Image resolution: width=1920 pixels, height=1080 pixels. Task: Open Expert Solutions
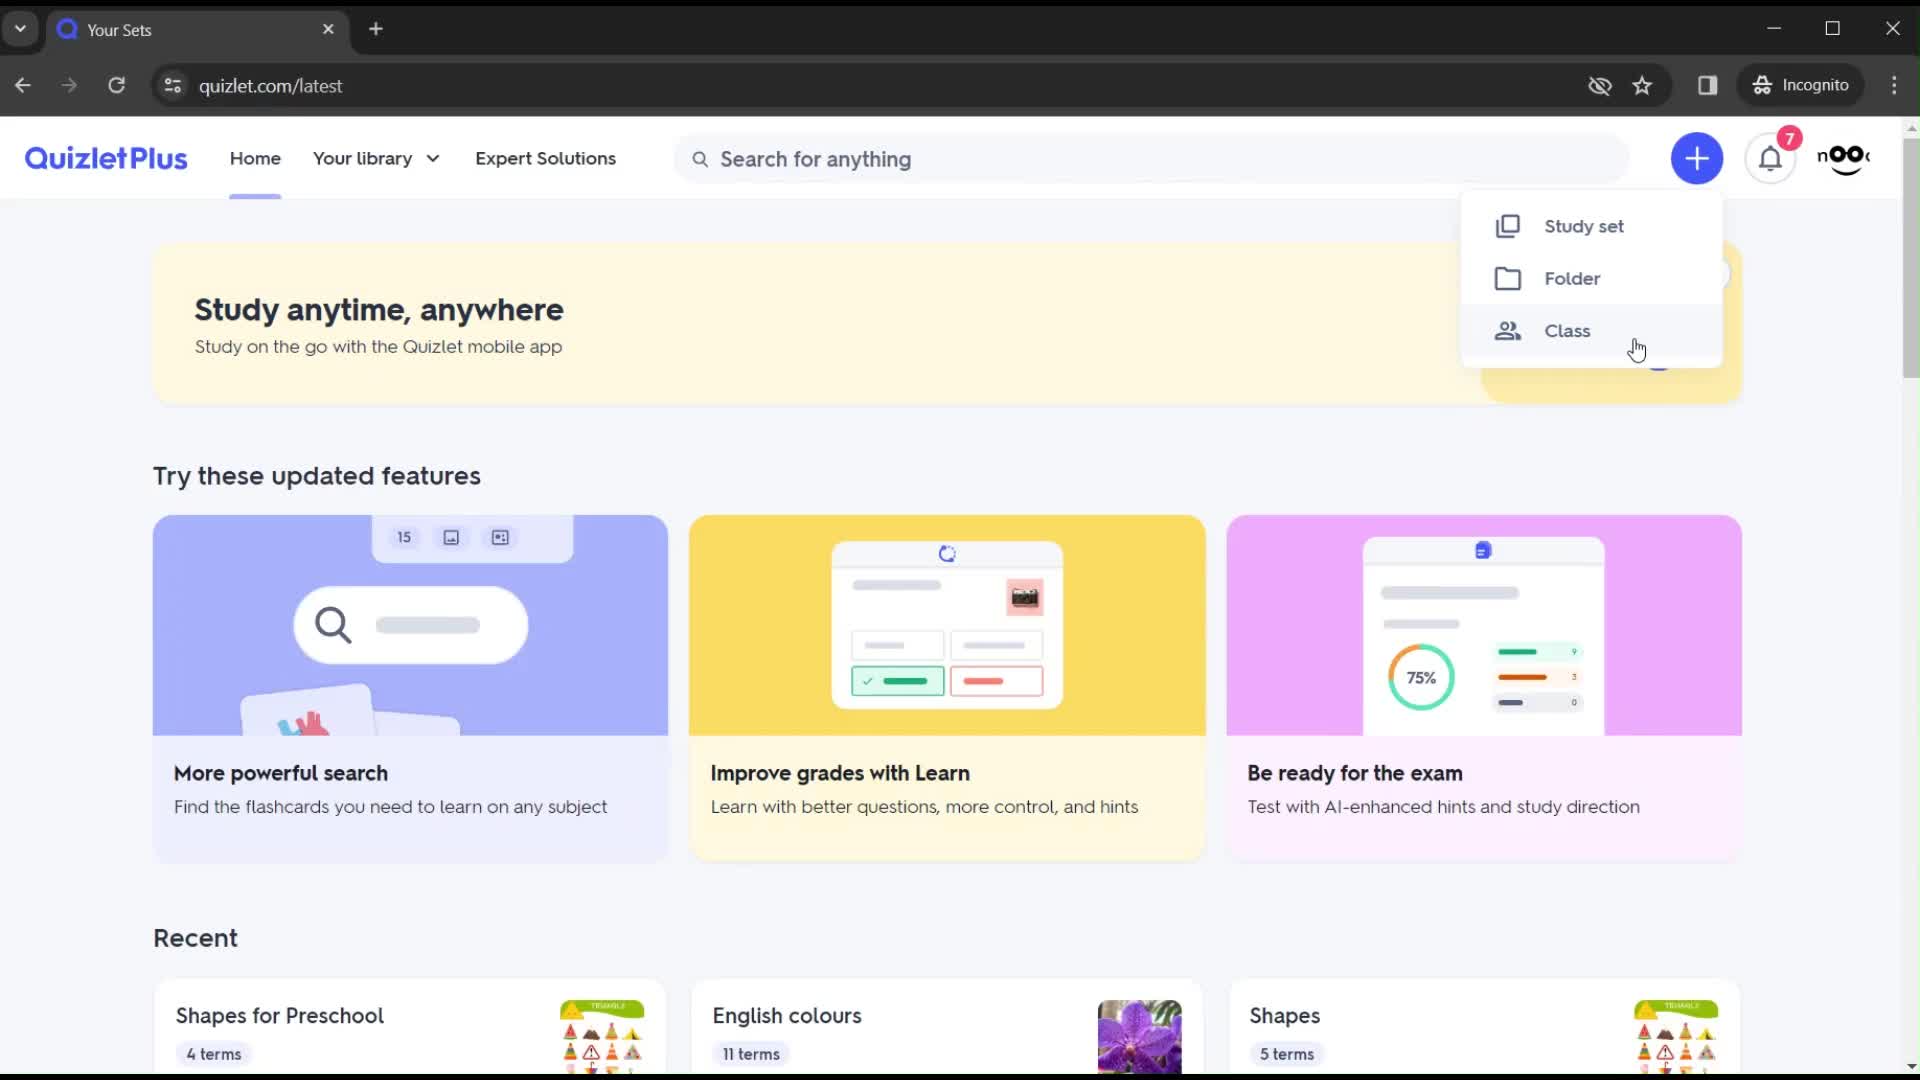pos(545,158)
